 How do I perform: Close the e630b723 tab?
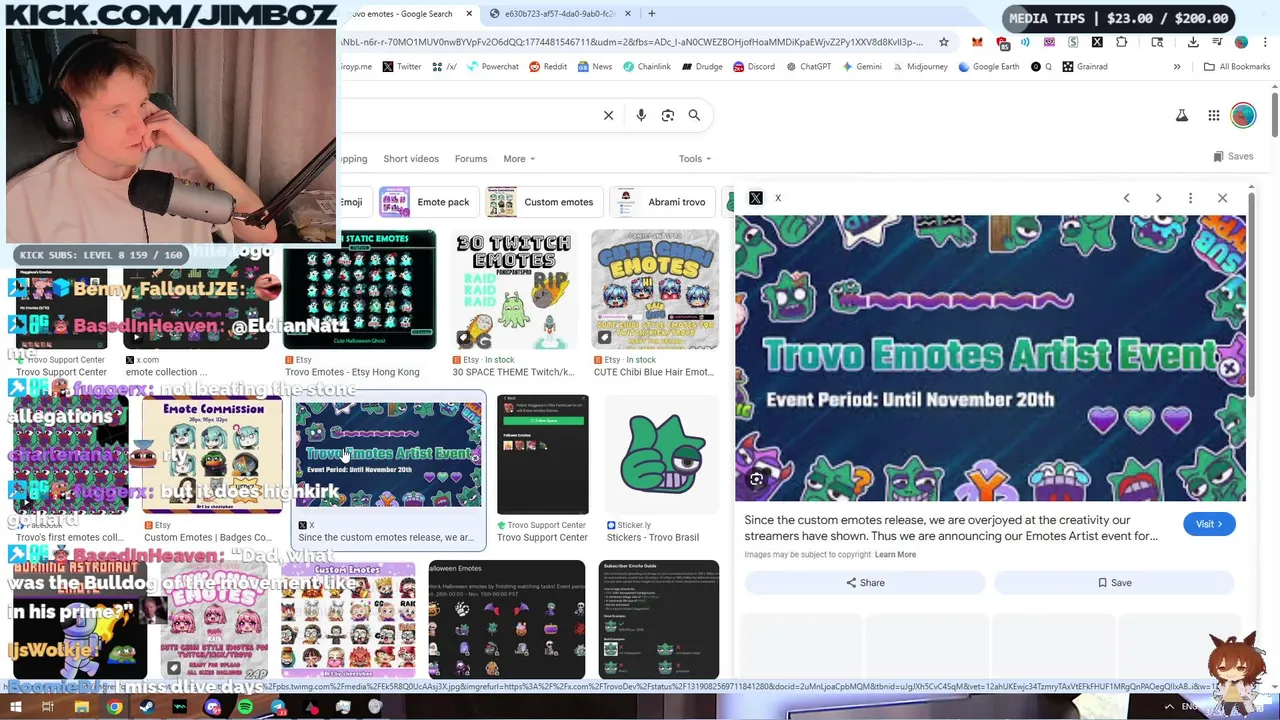click(628, 14)
